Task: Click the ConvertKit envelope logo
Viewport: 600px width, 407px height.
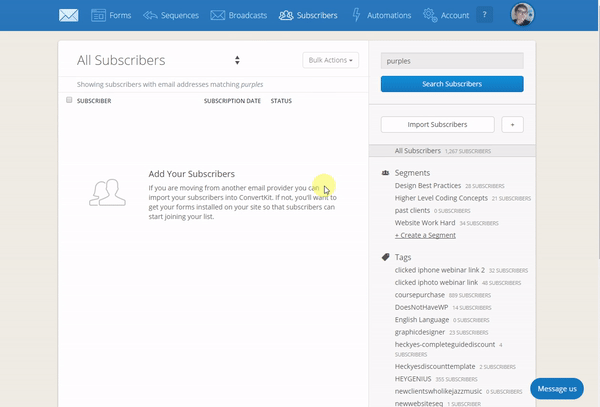Action: (x=68, y=15)
